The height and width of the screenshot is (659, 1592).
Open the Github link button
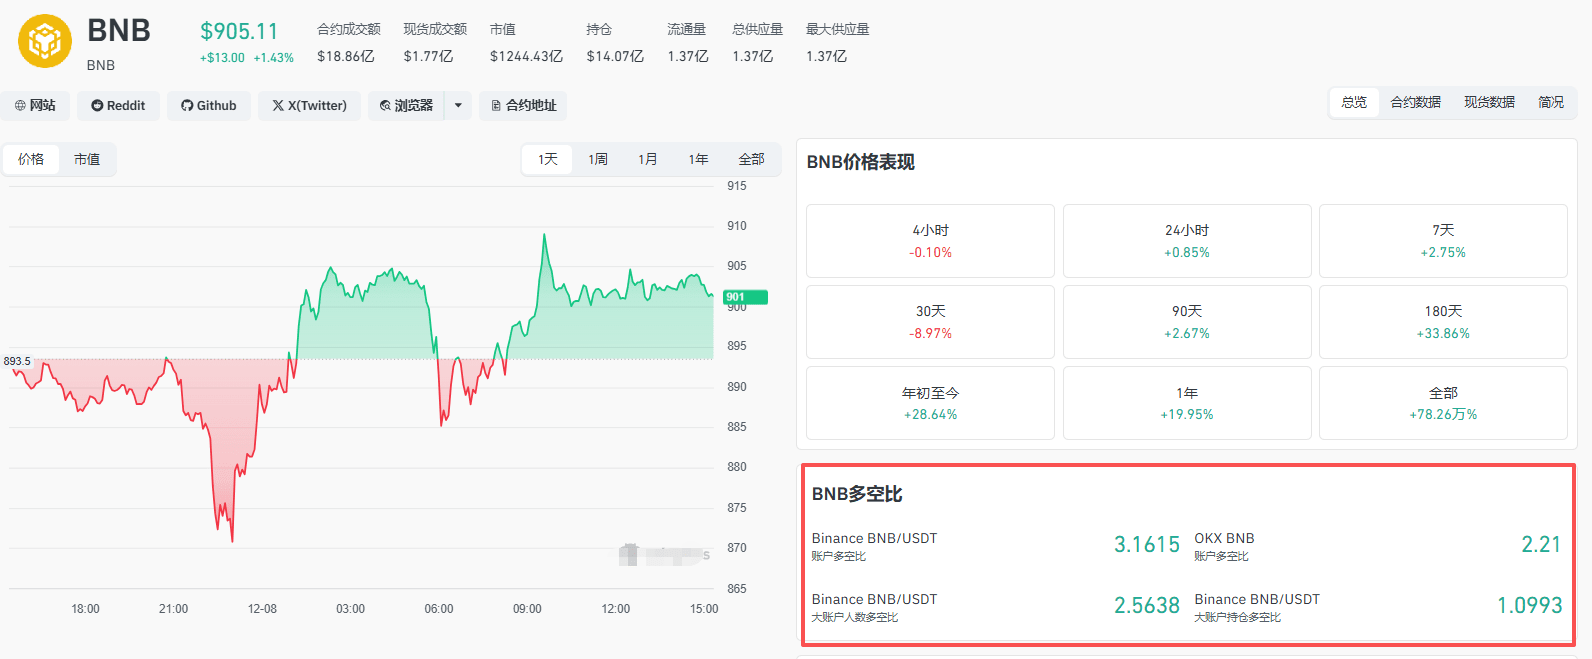click(209, 105)
